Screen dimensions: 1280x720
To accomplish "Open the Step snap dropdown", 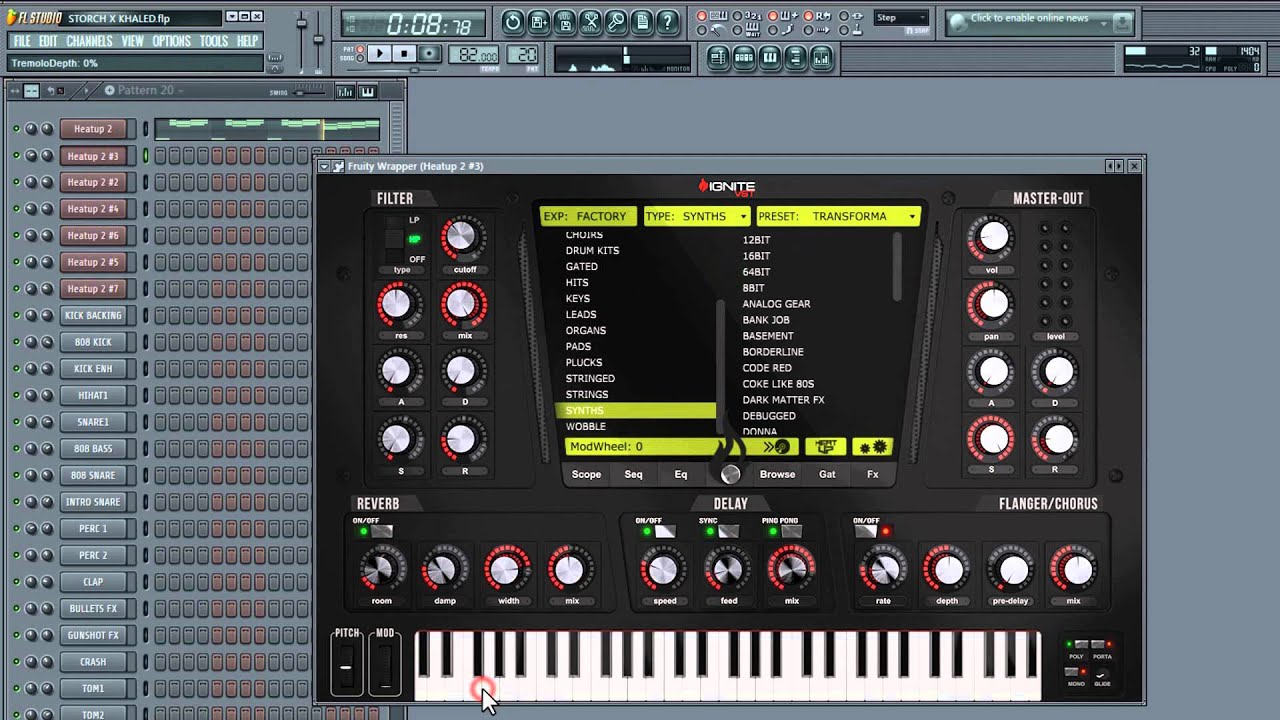I will pyautogui.click(x=902, y=18).
